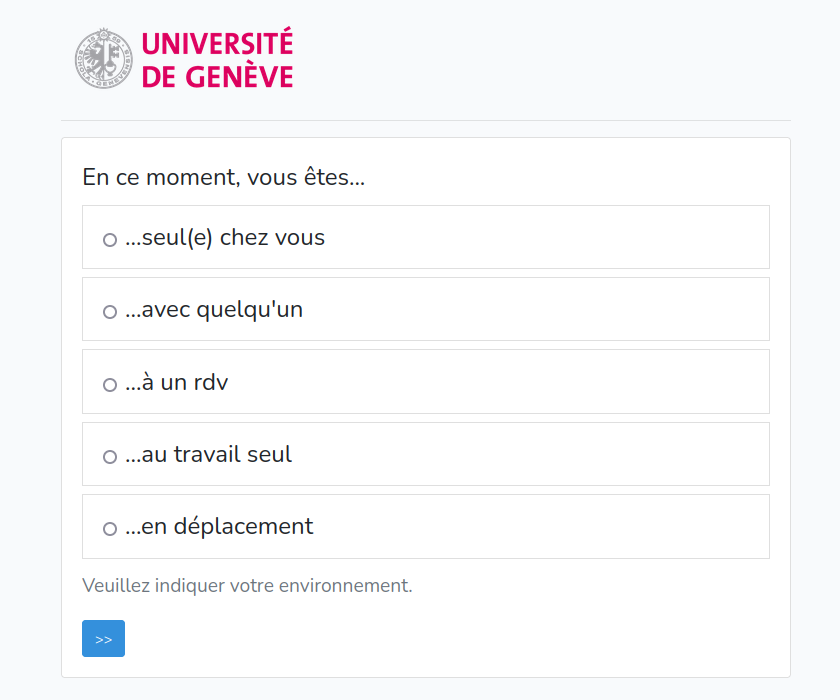Viewport: 840px width, 700px height.
Task: Mark the radio circle beside "à un rdv"
Action: click(110, 384)
